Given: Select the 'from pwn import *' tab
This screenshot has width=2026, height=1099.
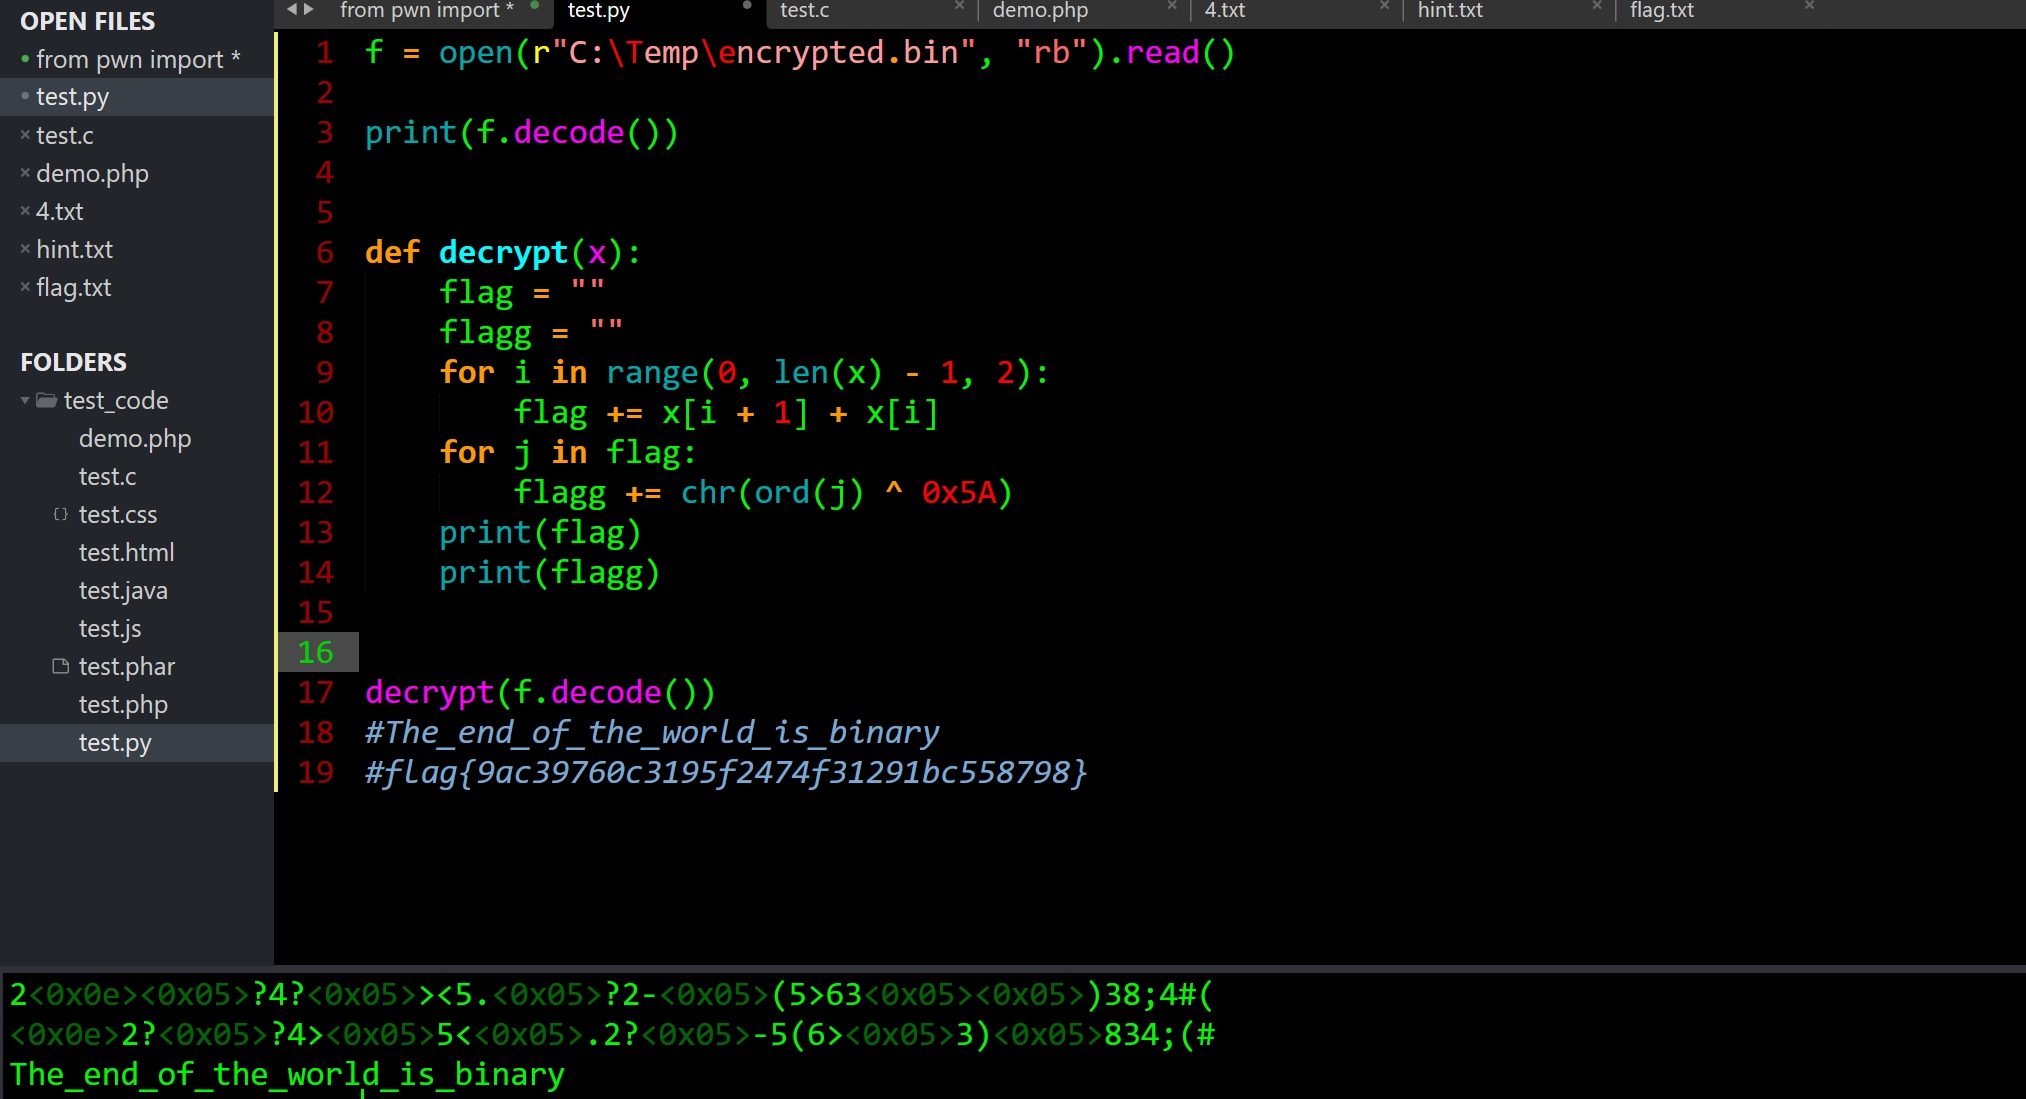Looking at the screenshot, I should [427, 10].
